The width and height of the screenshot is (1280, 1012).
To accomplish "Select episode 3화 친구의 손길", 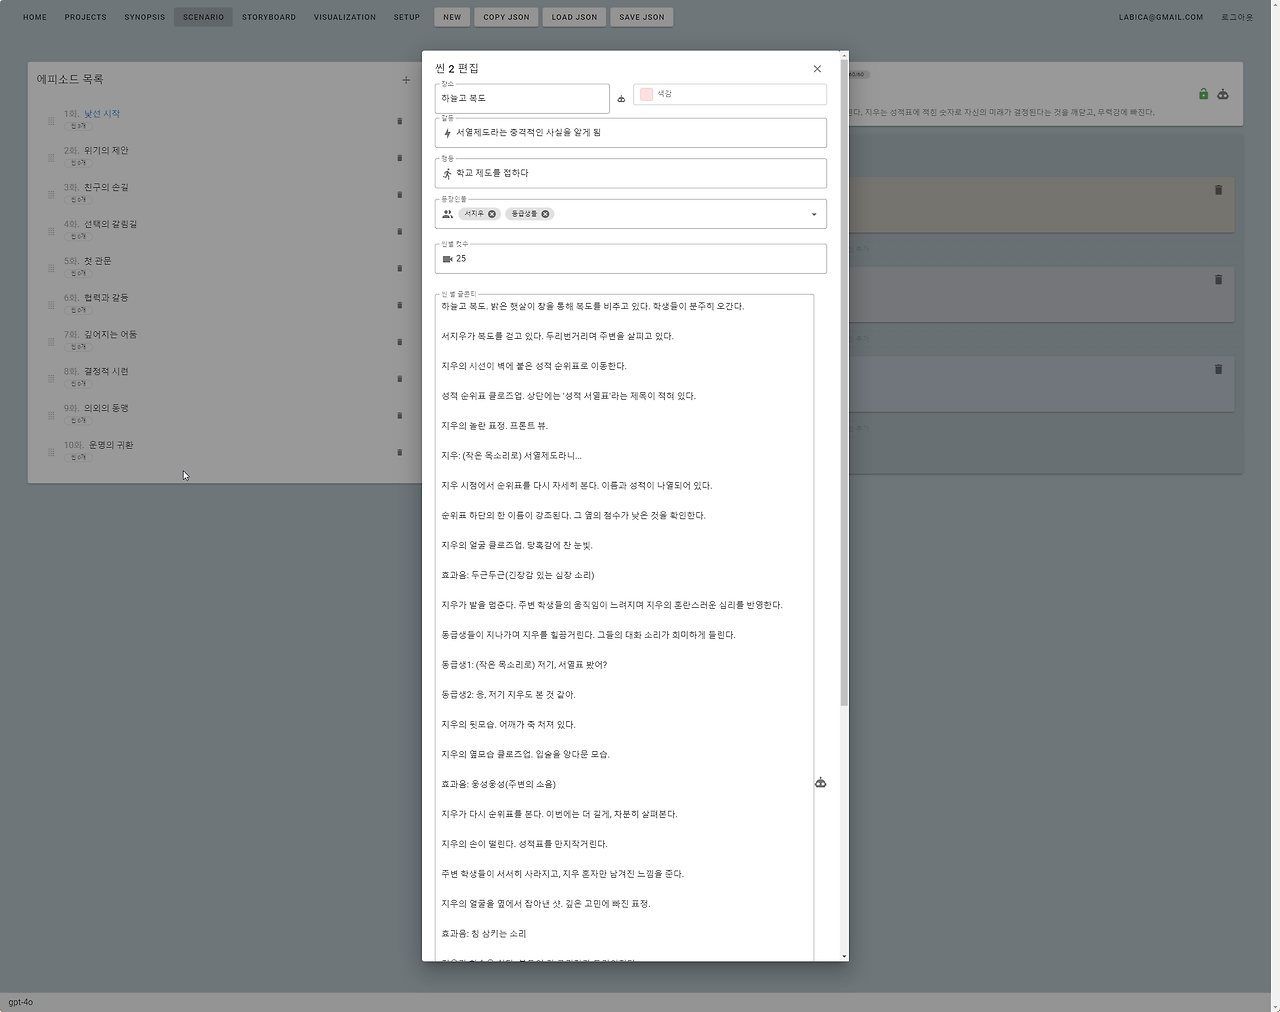I will pyautogui.click(x=96, y=187).
